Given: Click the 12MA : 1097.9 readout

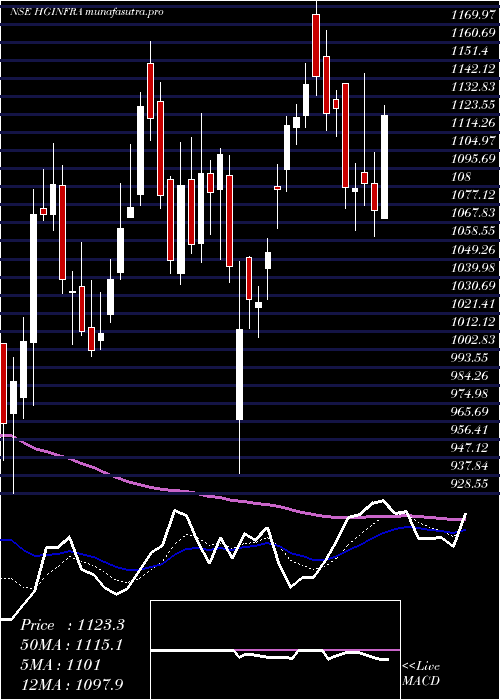Looking at the screenshot, I should coord(72,684).
